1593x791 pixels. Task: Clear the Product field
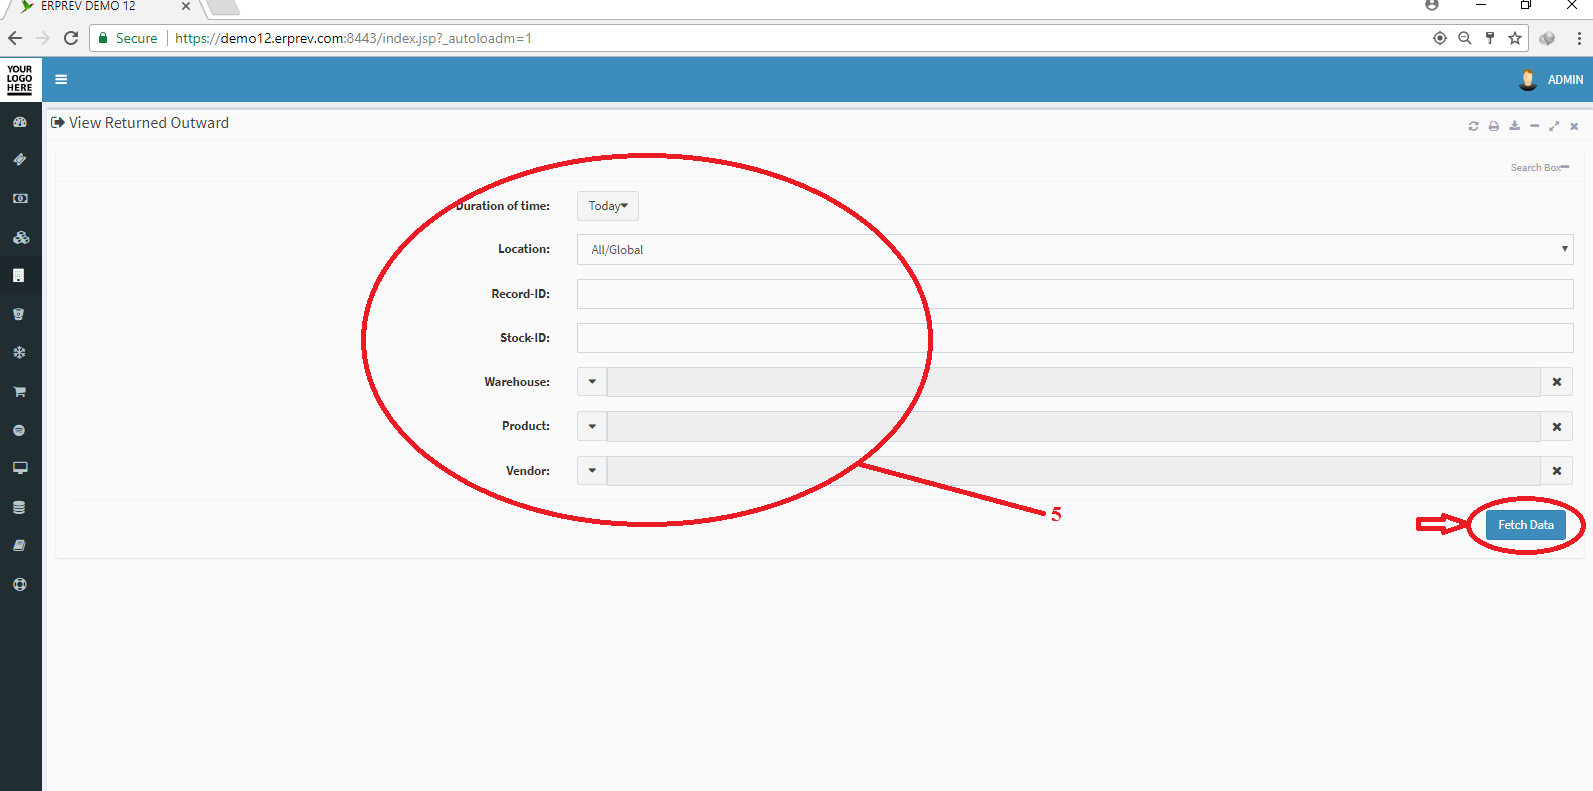[x=1557, y=426]
